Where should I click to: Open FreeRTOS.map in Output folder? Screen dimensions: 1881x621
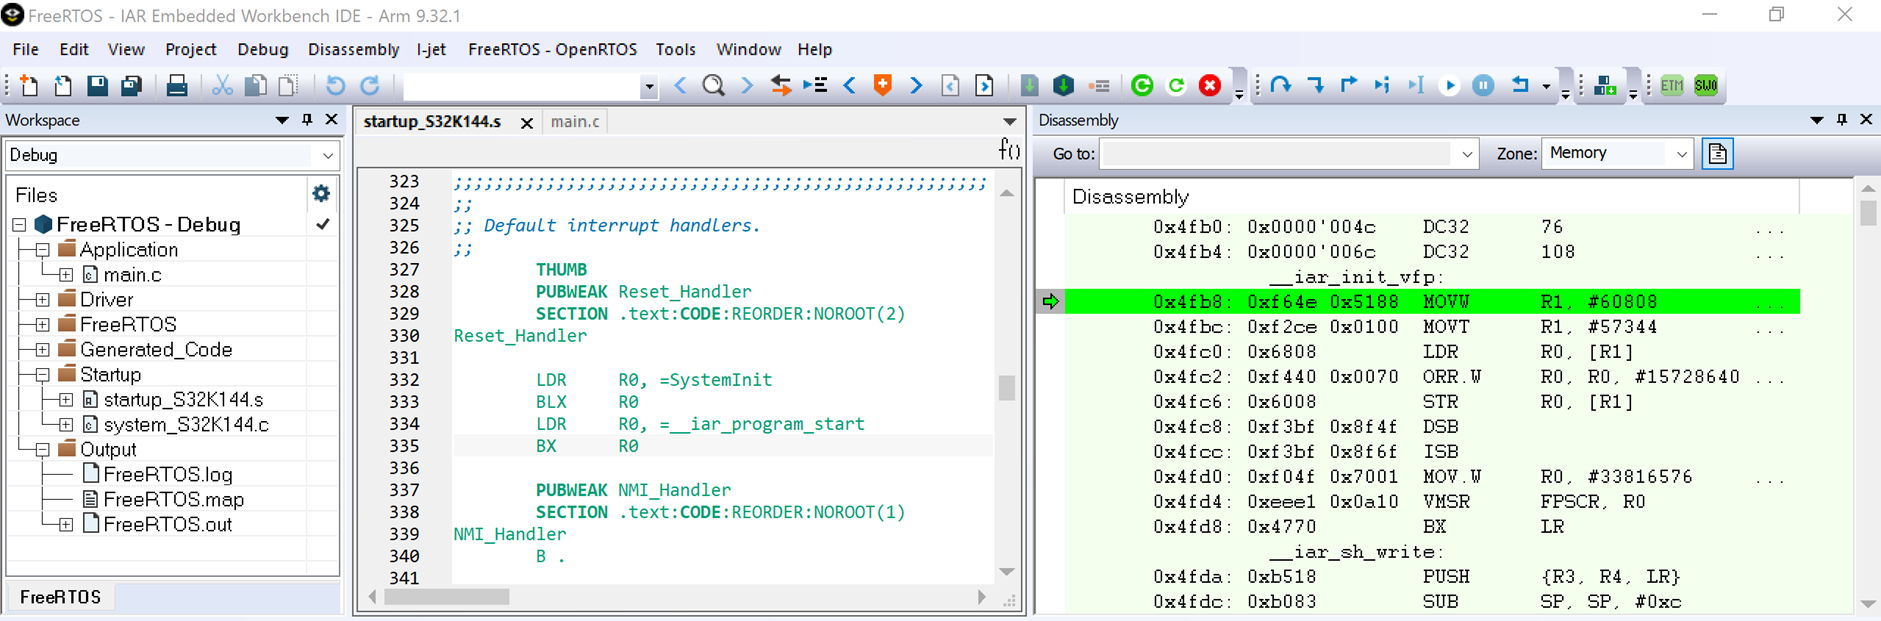(173, 500)
